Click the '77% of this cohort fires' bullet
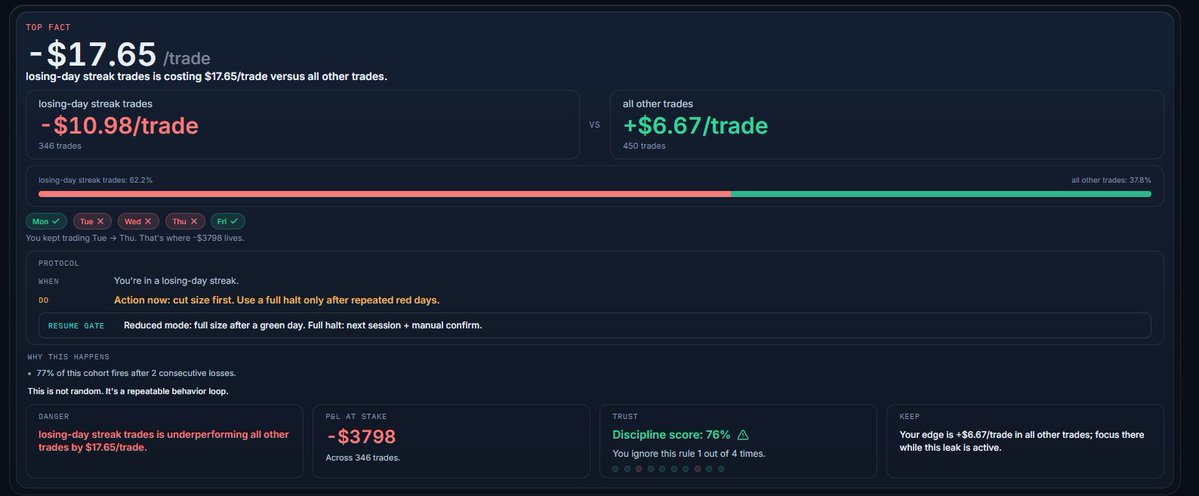Viewport: 1199px width, 496px height. (136, 374)
